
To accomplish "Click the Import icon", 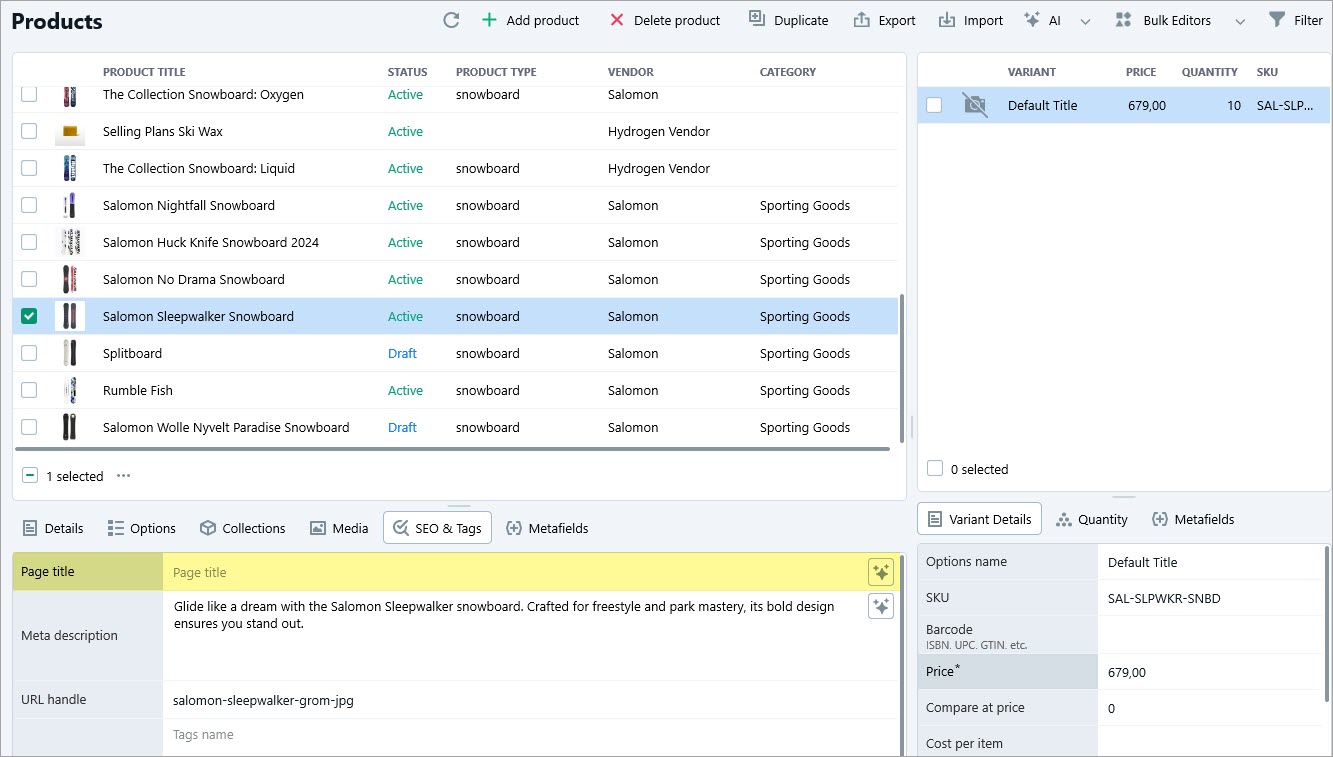I will click(x=946, y=20).
